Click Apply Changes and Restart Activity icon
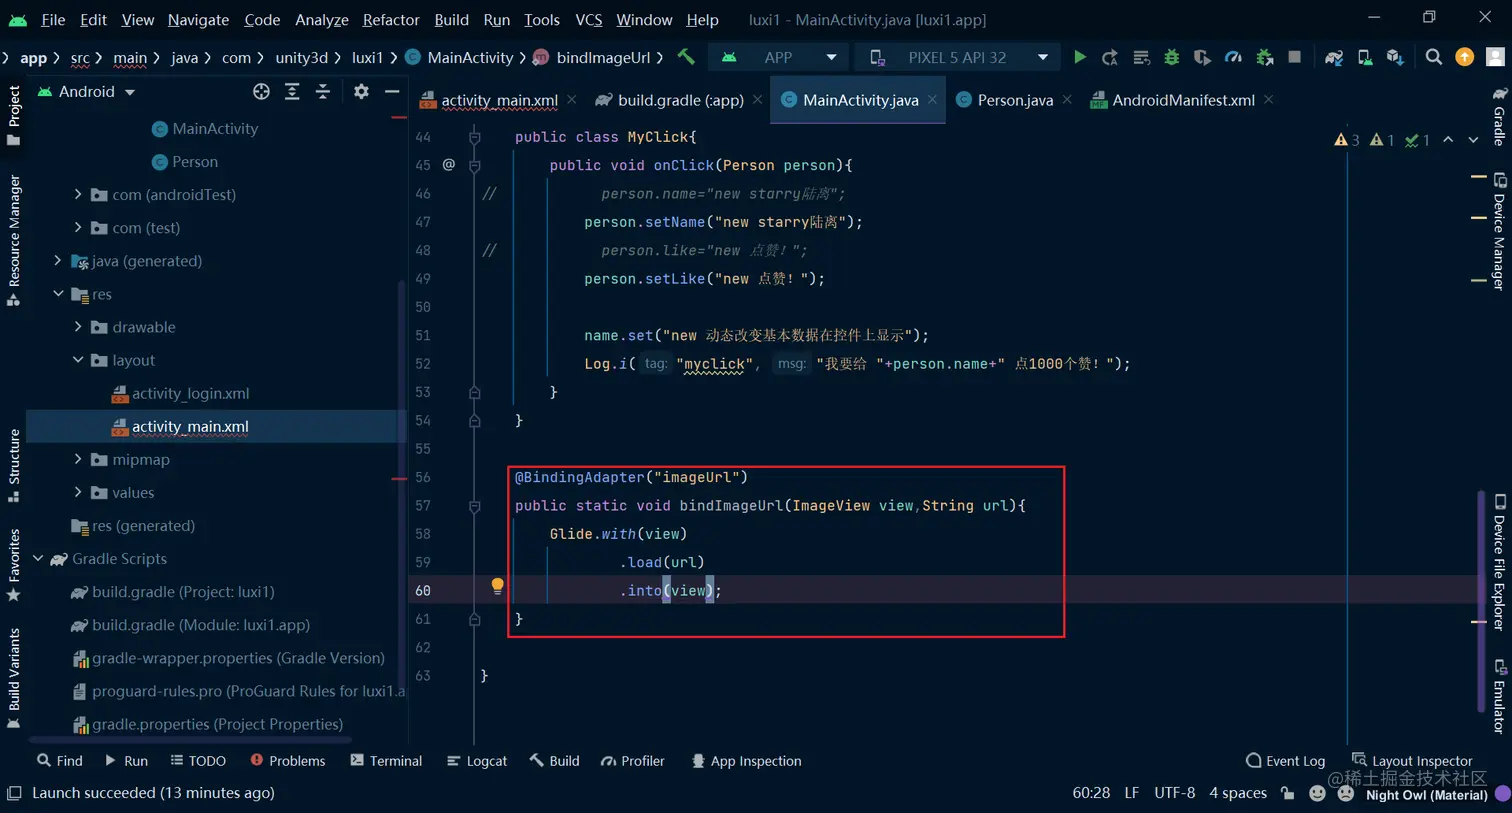 1110,57
